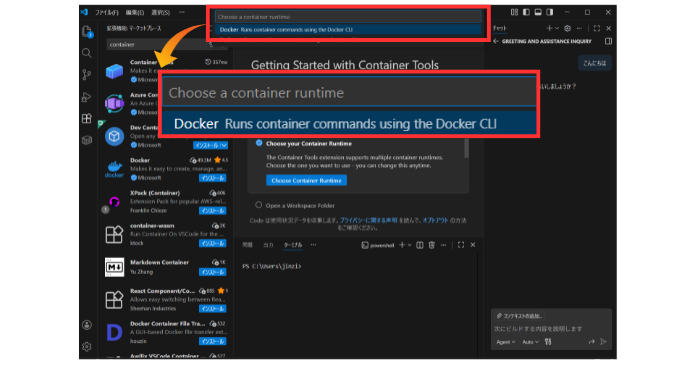The height and width of the screenshot is (365, 698).
Task: Open the Search view in activity bar
Action: click(x=87, y=53)
